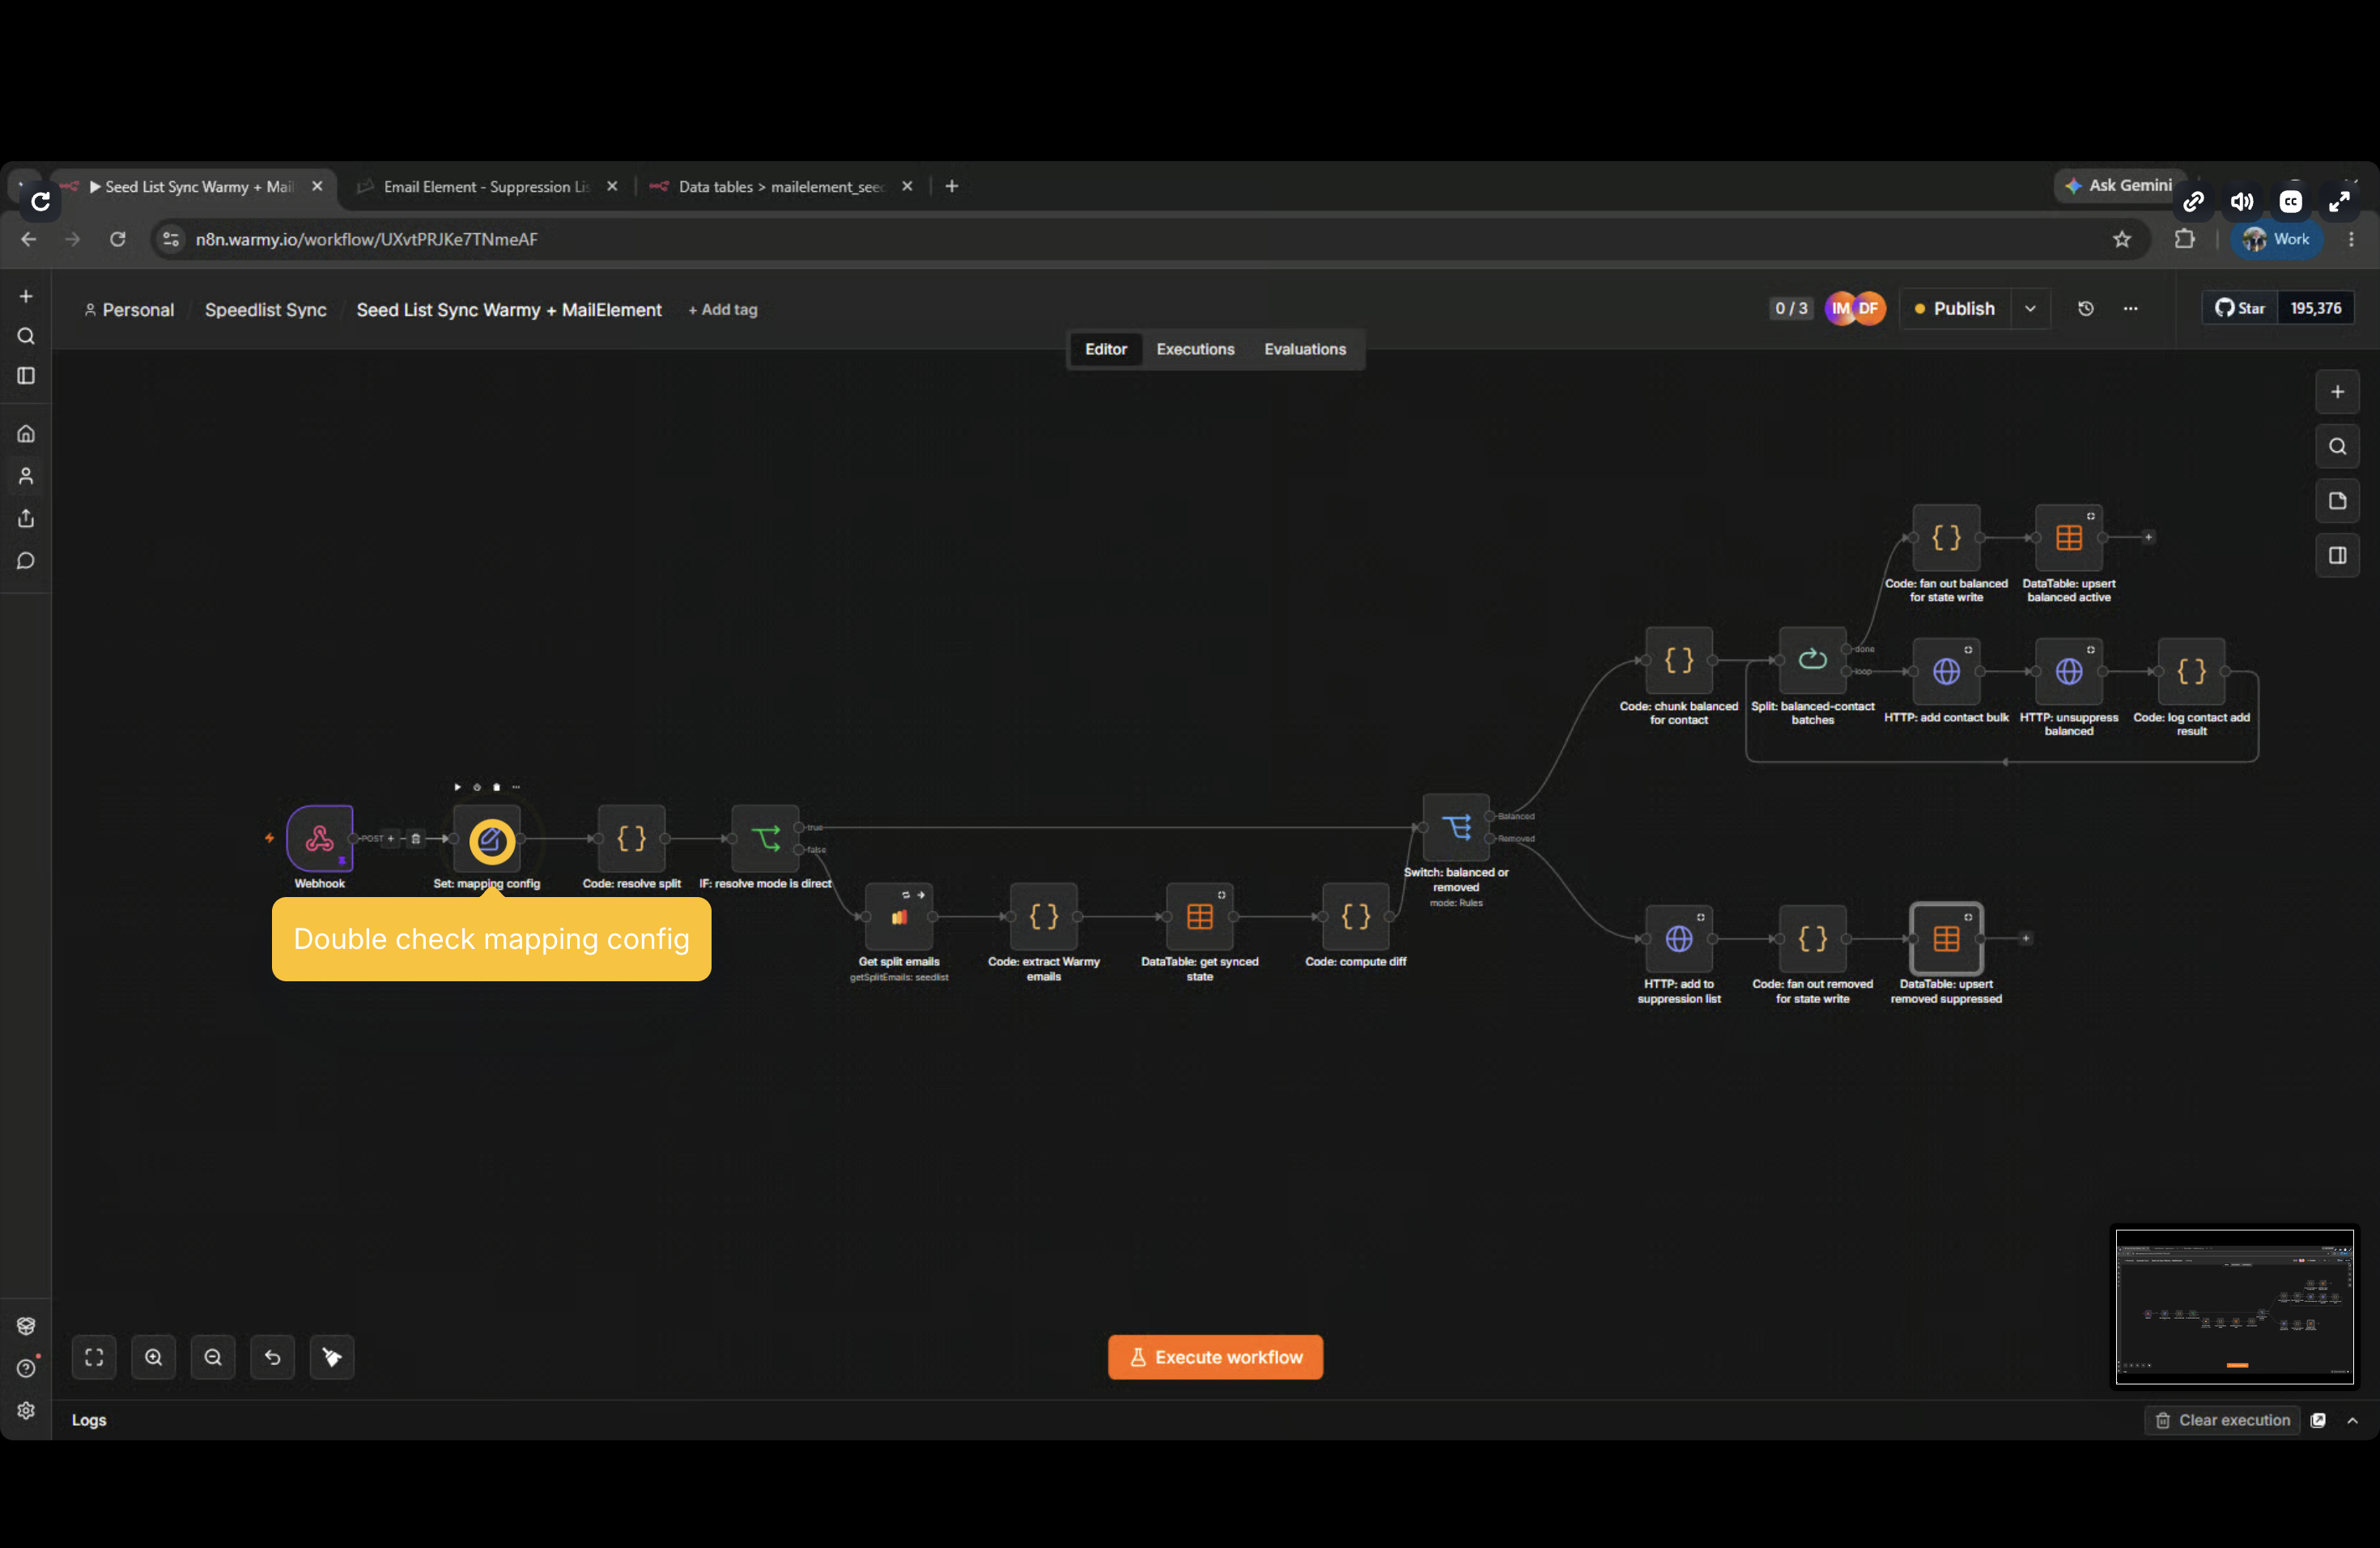
Task: Select the Code: compute diff node
Action: (1355, 916)
